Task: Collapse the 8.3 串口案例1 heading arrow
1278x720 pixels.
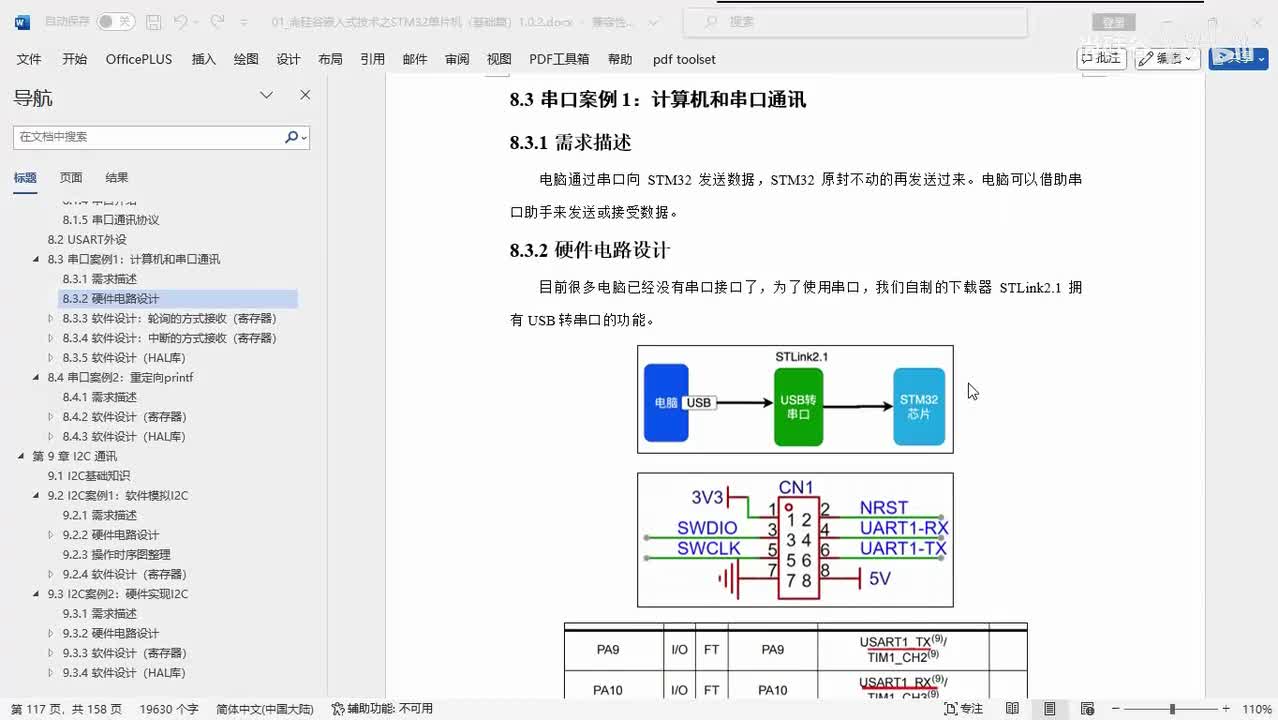Action: (x=37, y=259)
